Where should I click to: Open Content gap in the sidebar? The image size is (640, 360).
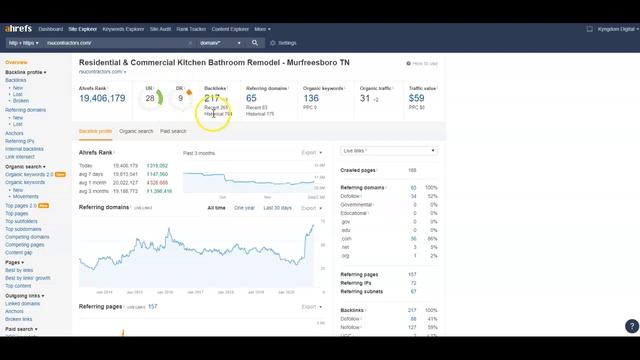[18, 253]
